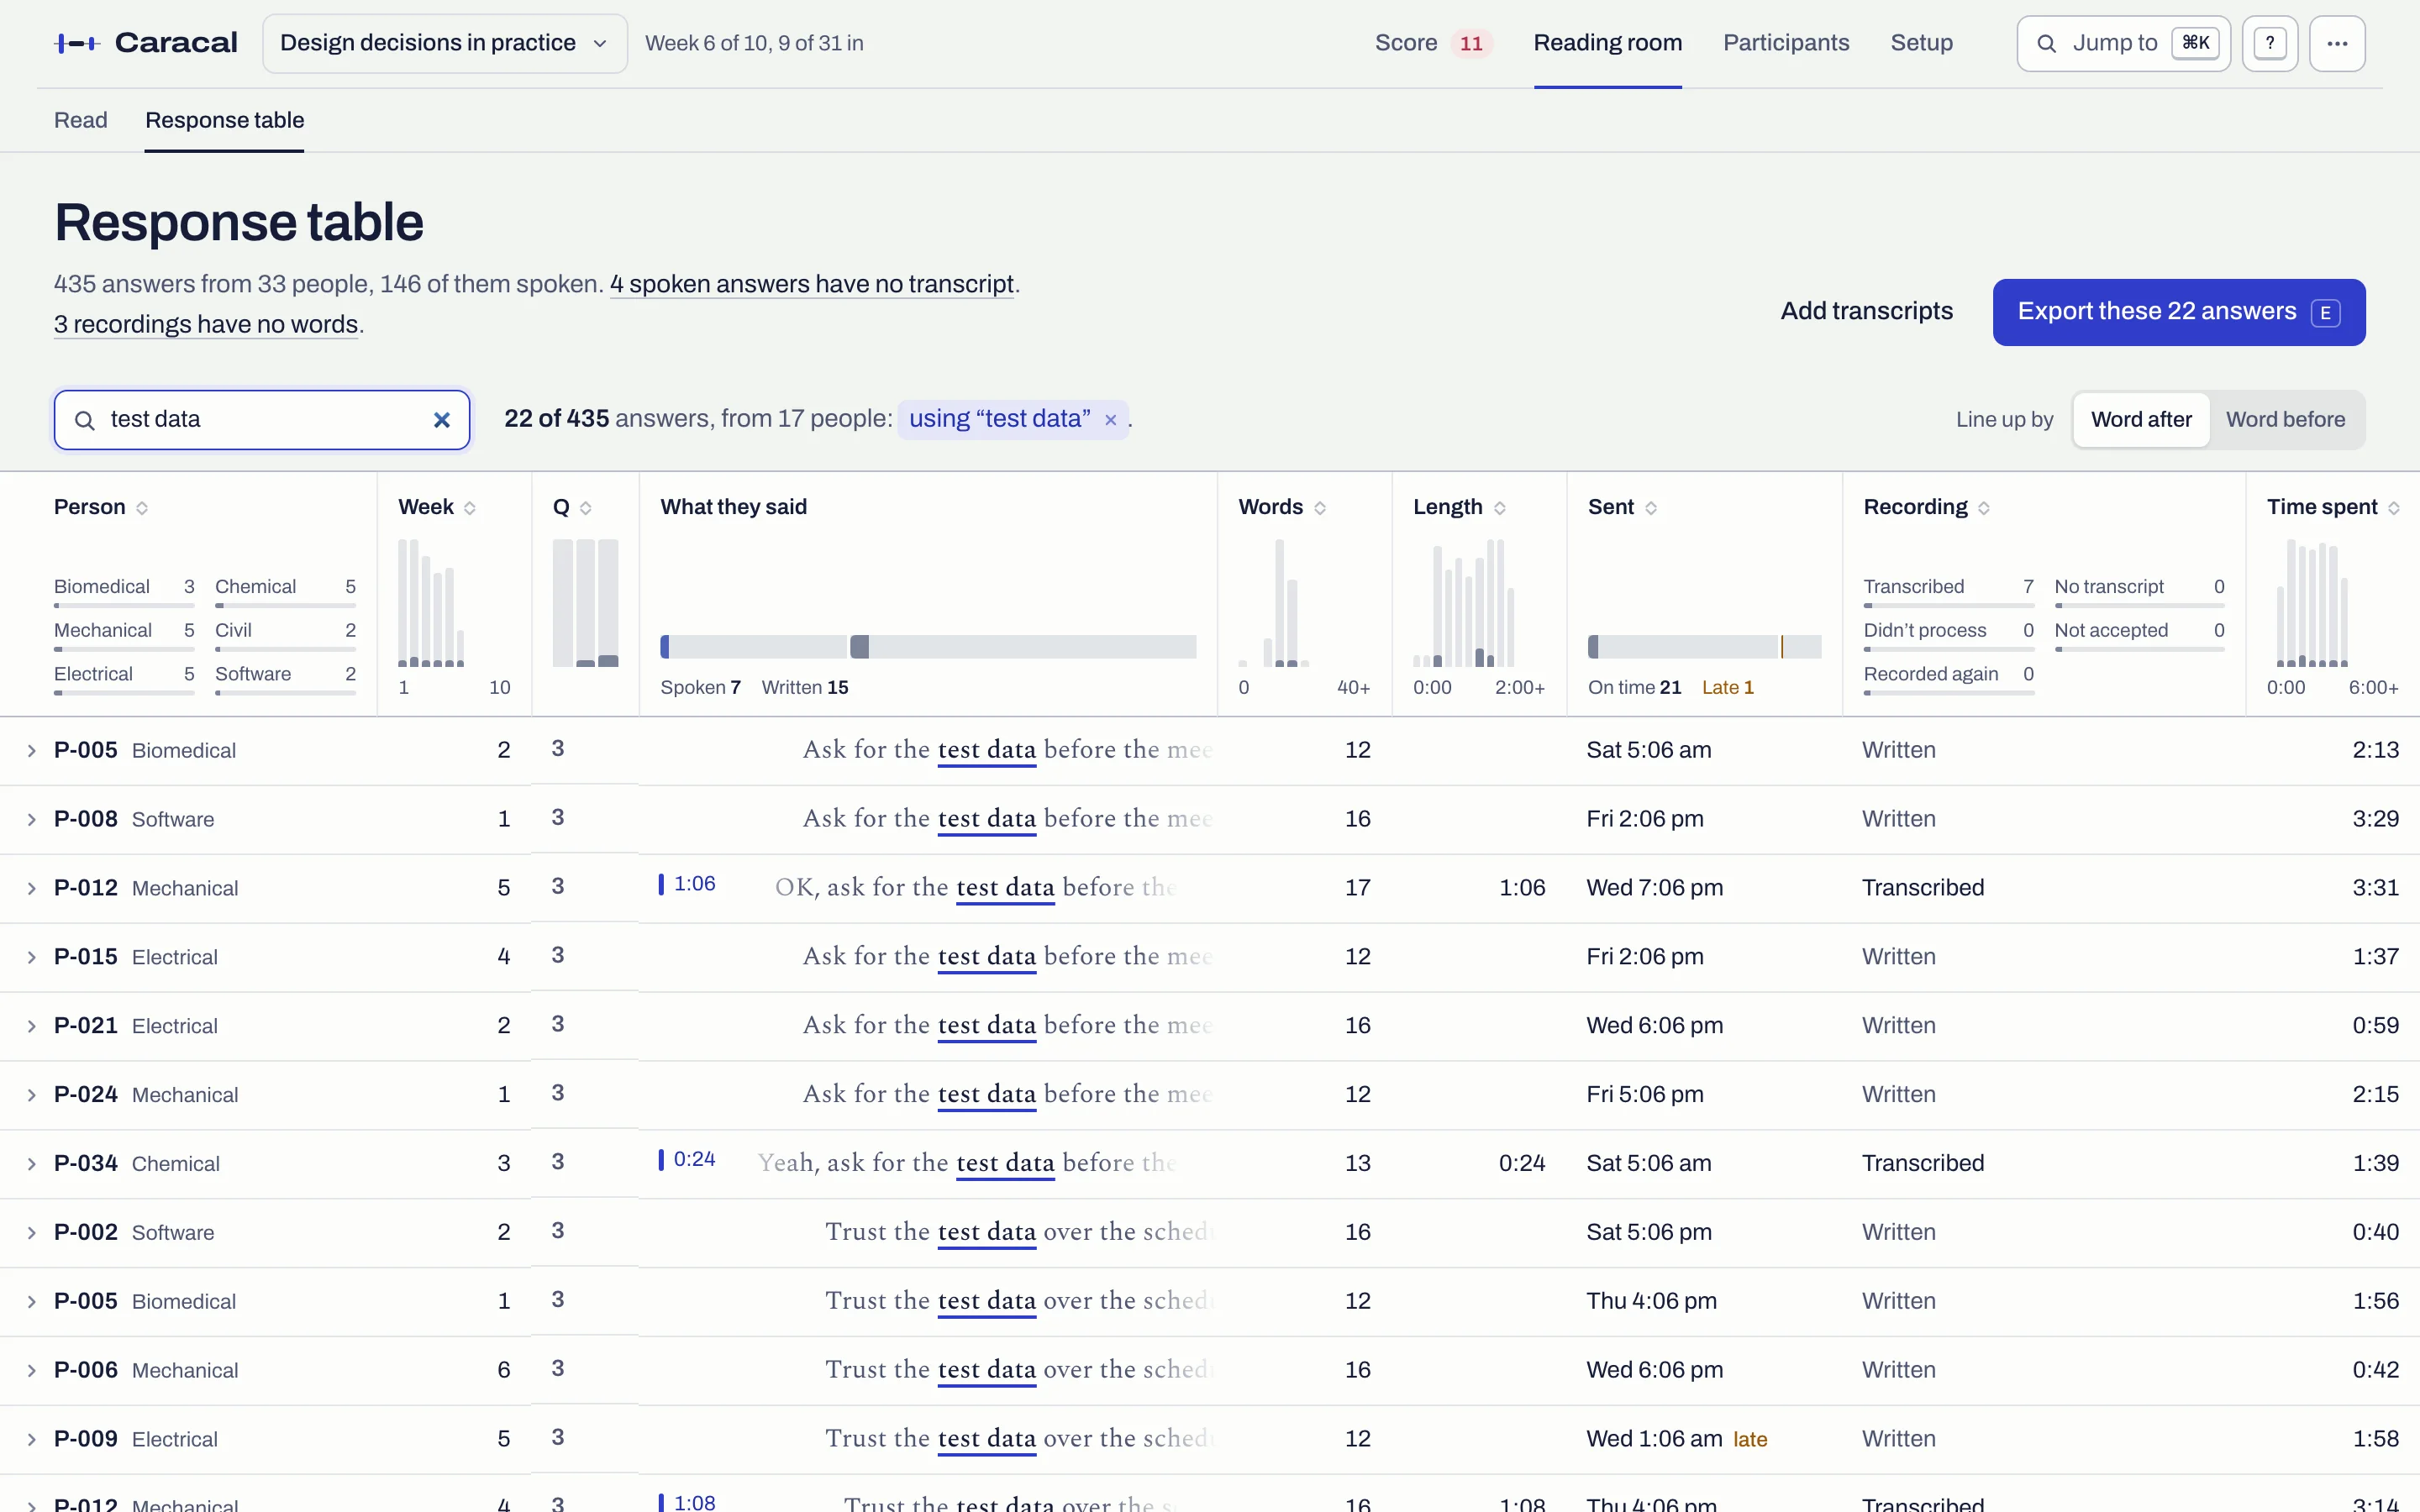Open the Score tab
The height and width of the screenshot is (1512, 2420).
point(1433,43)
